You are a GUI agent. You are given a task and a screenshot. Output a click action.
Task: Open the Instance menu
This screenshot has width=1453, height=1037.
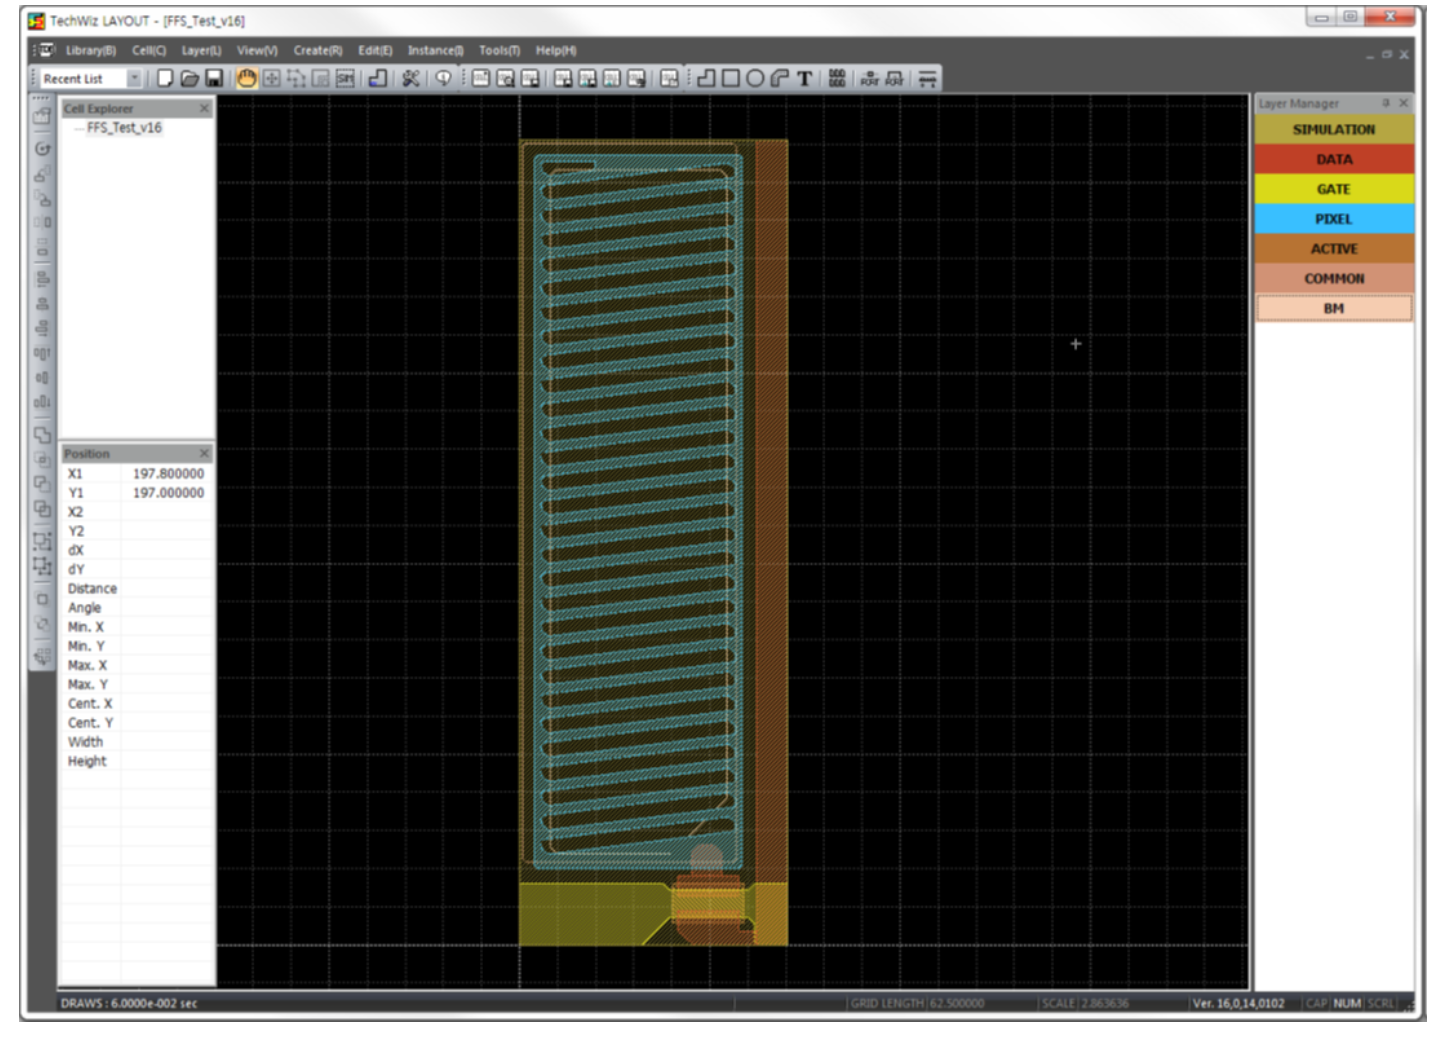tap(435, 50)
